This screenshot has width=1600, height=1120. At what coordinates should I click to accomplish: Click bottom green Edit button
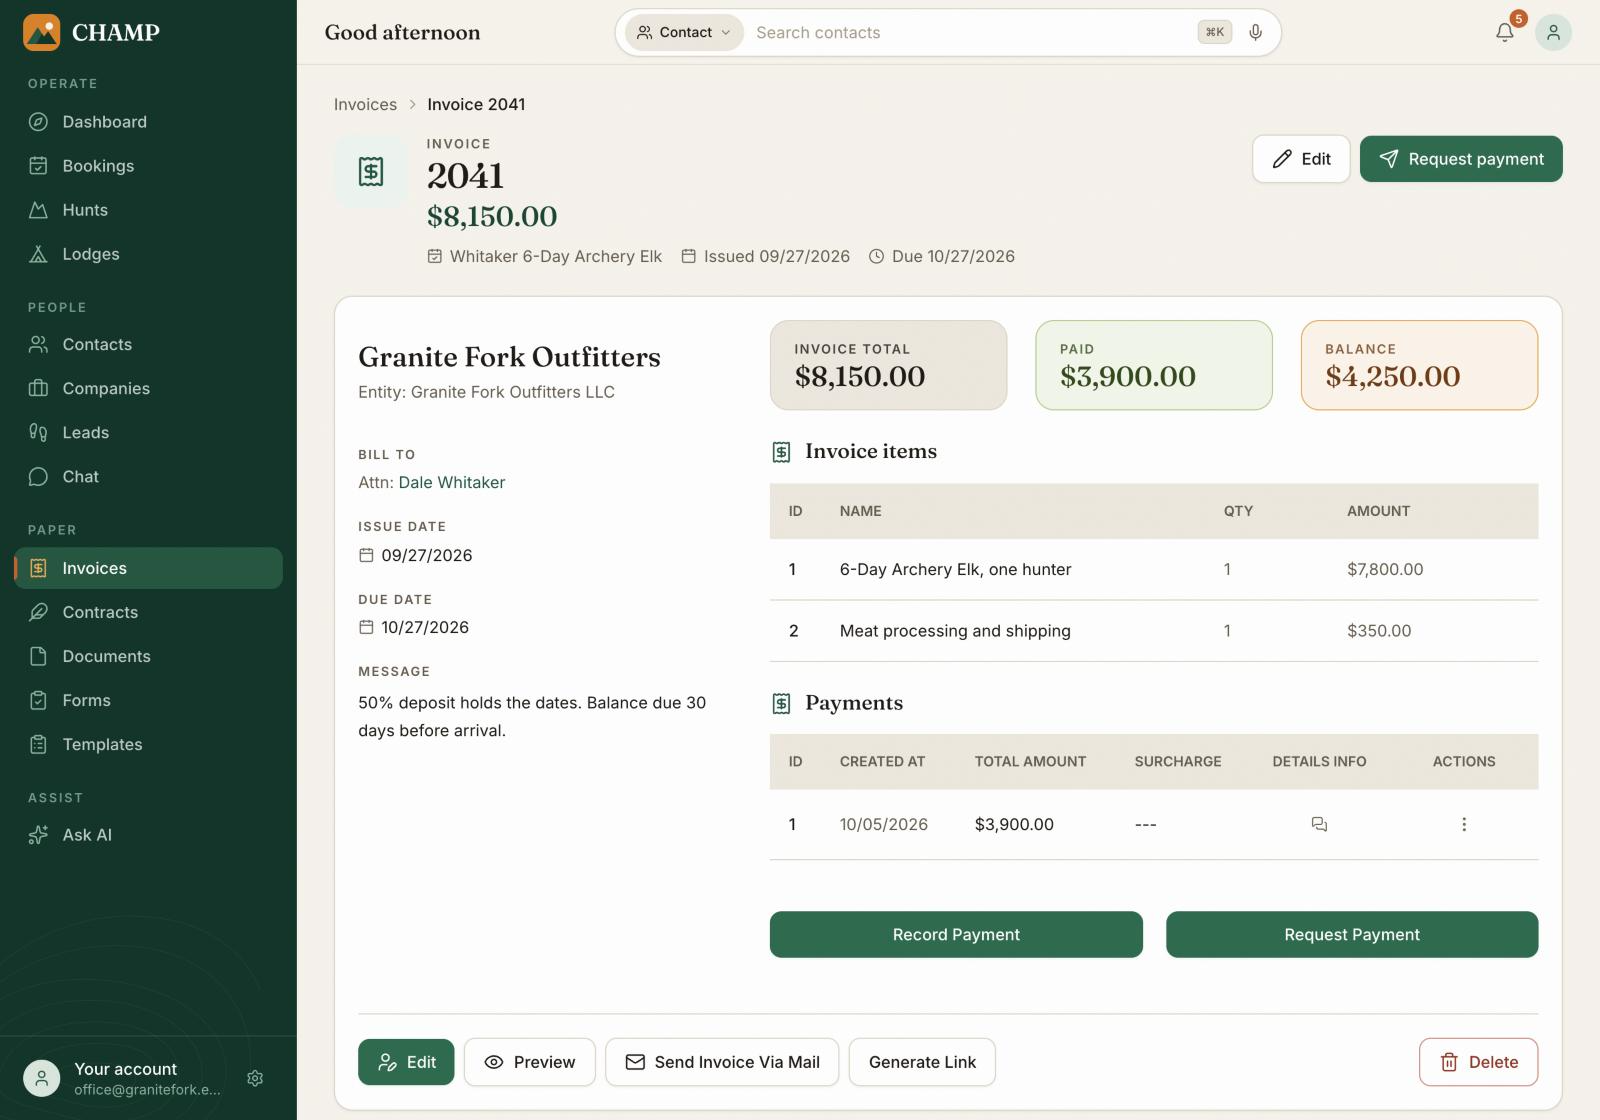click(406, 1062)
